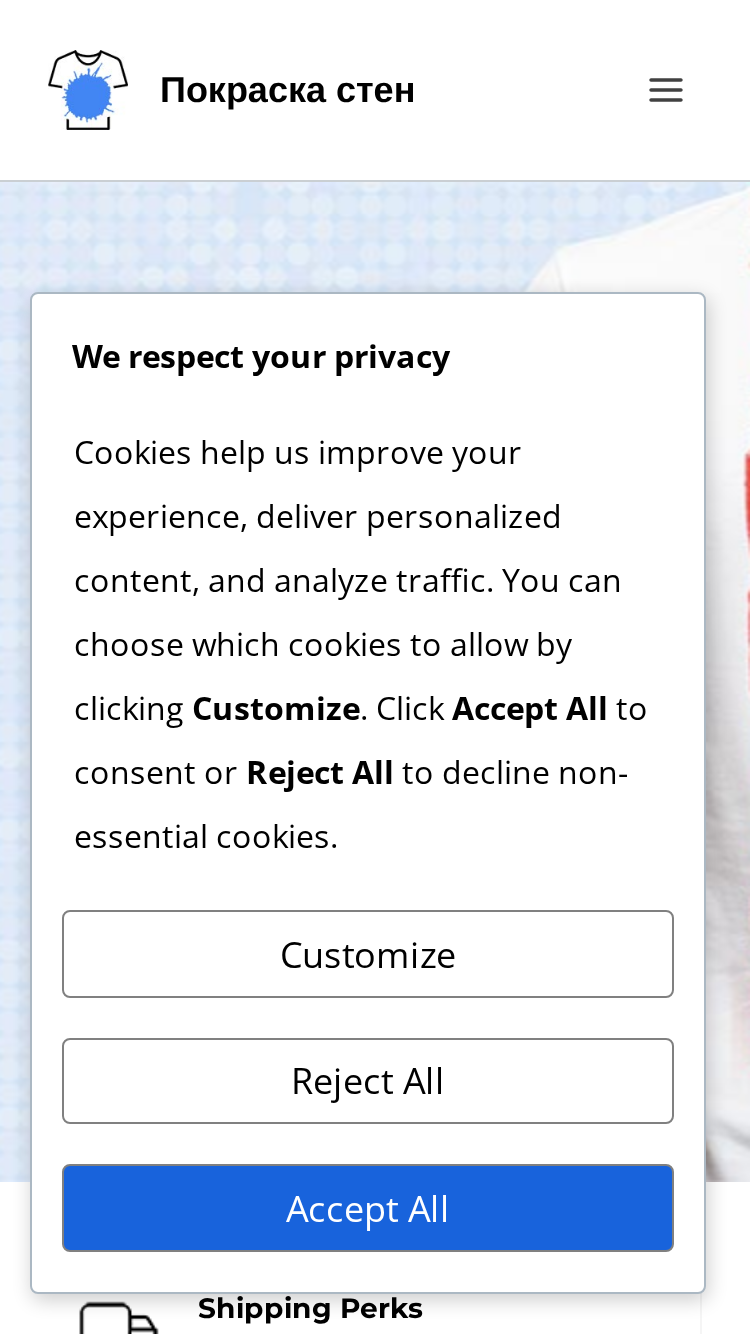Click 'deliver personalized' text in cookie notice
Viewport: 750px width, 1334px height.
[x=409, y=517]
